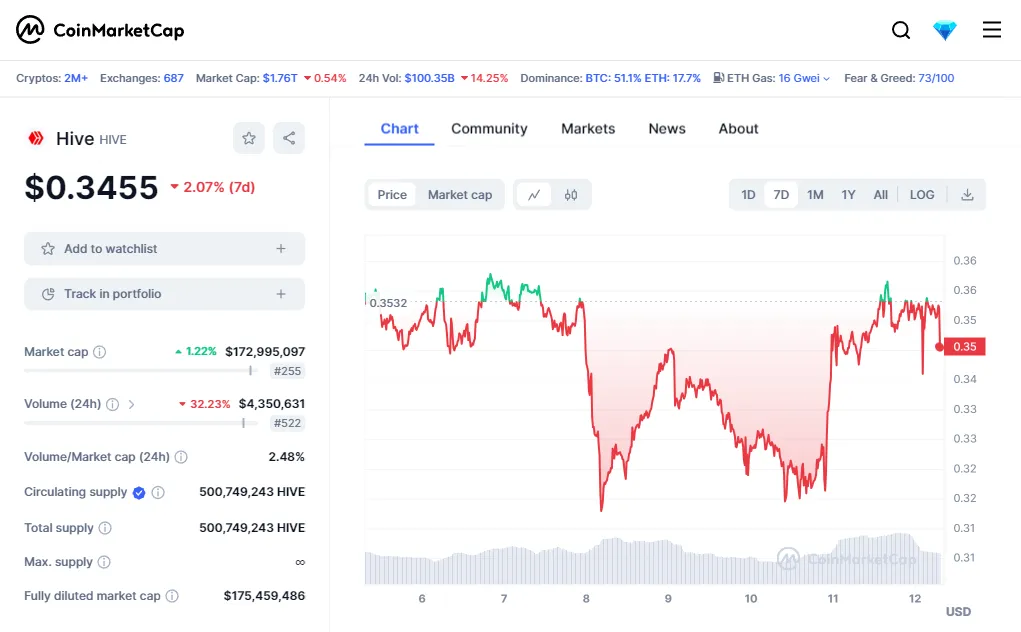The width and height of the screenshot is (1021, 632).
Task: Download chart data with the download icon
Action: coord(967,195)
